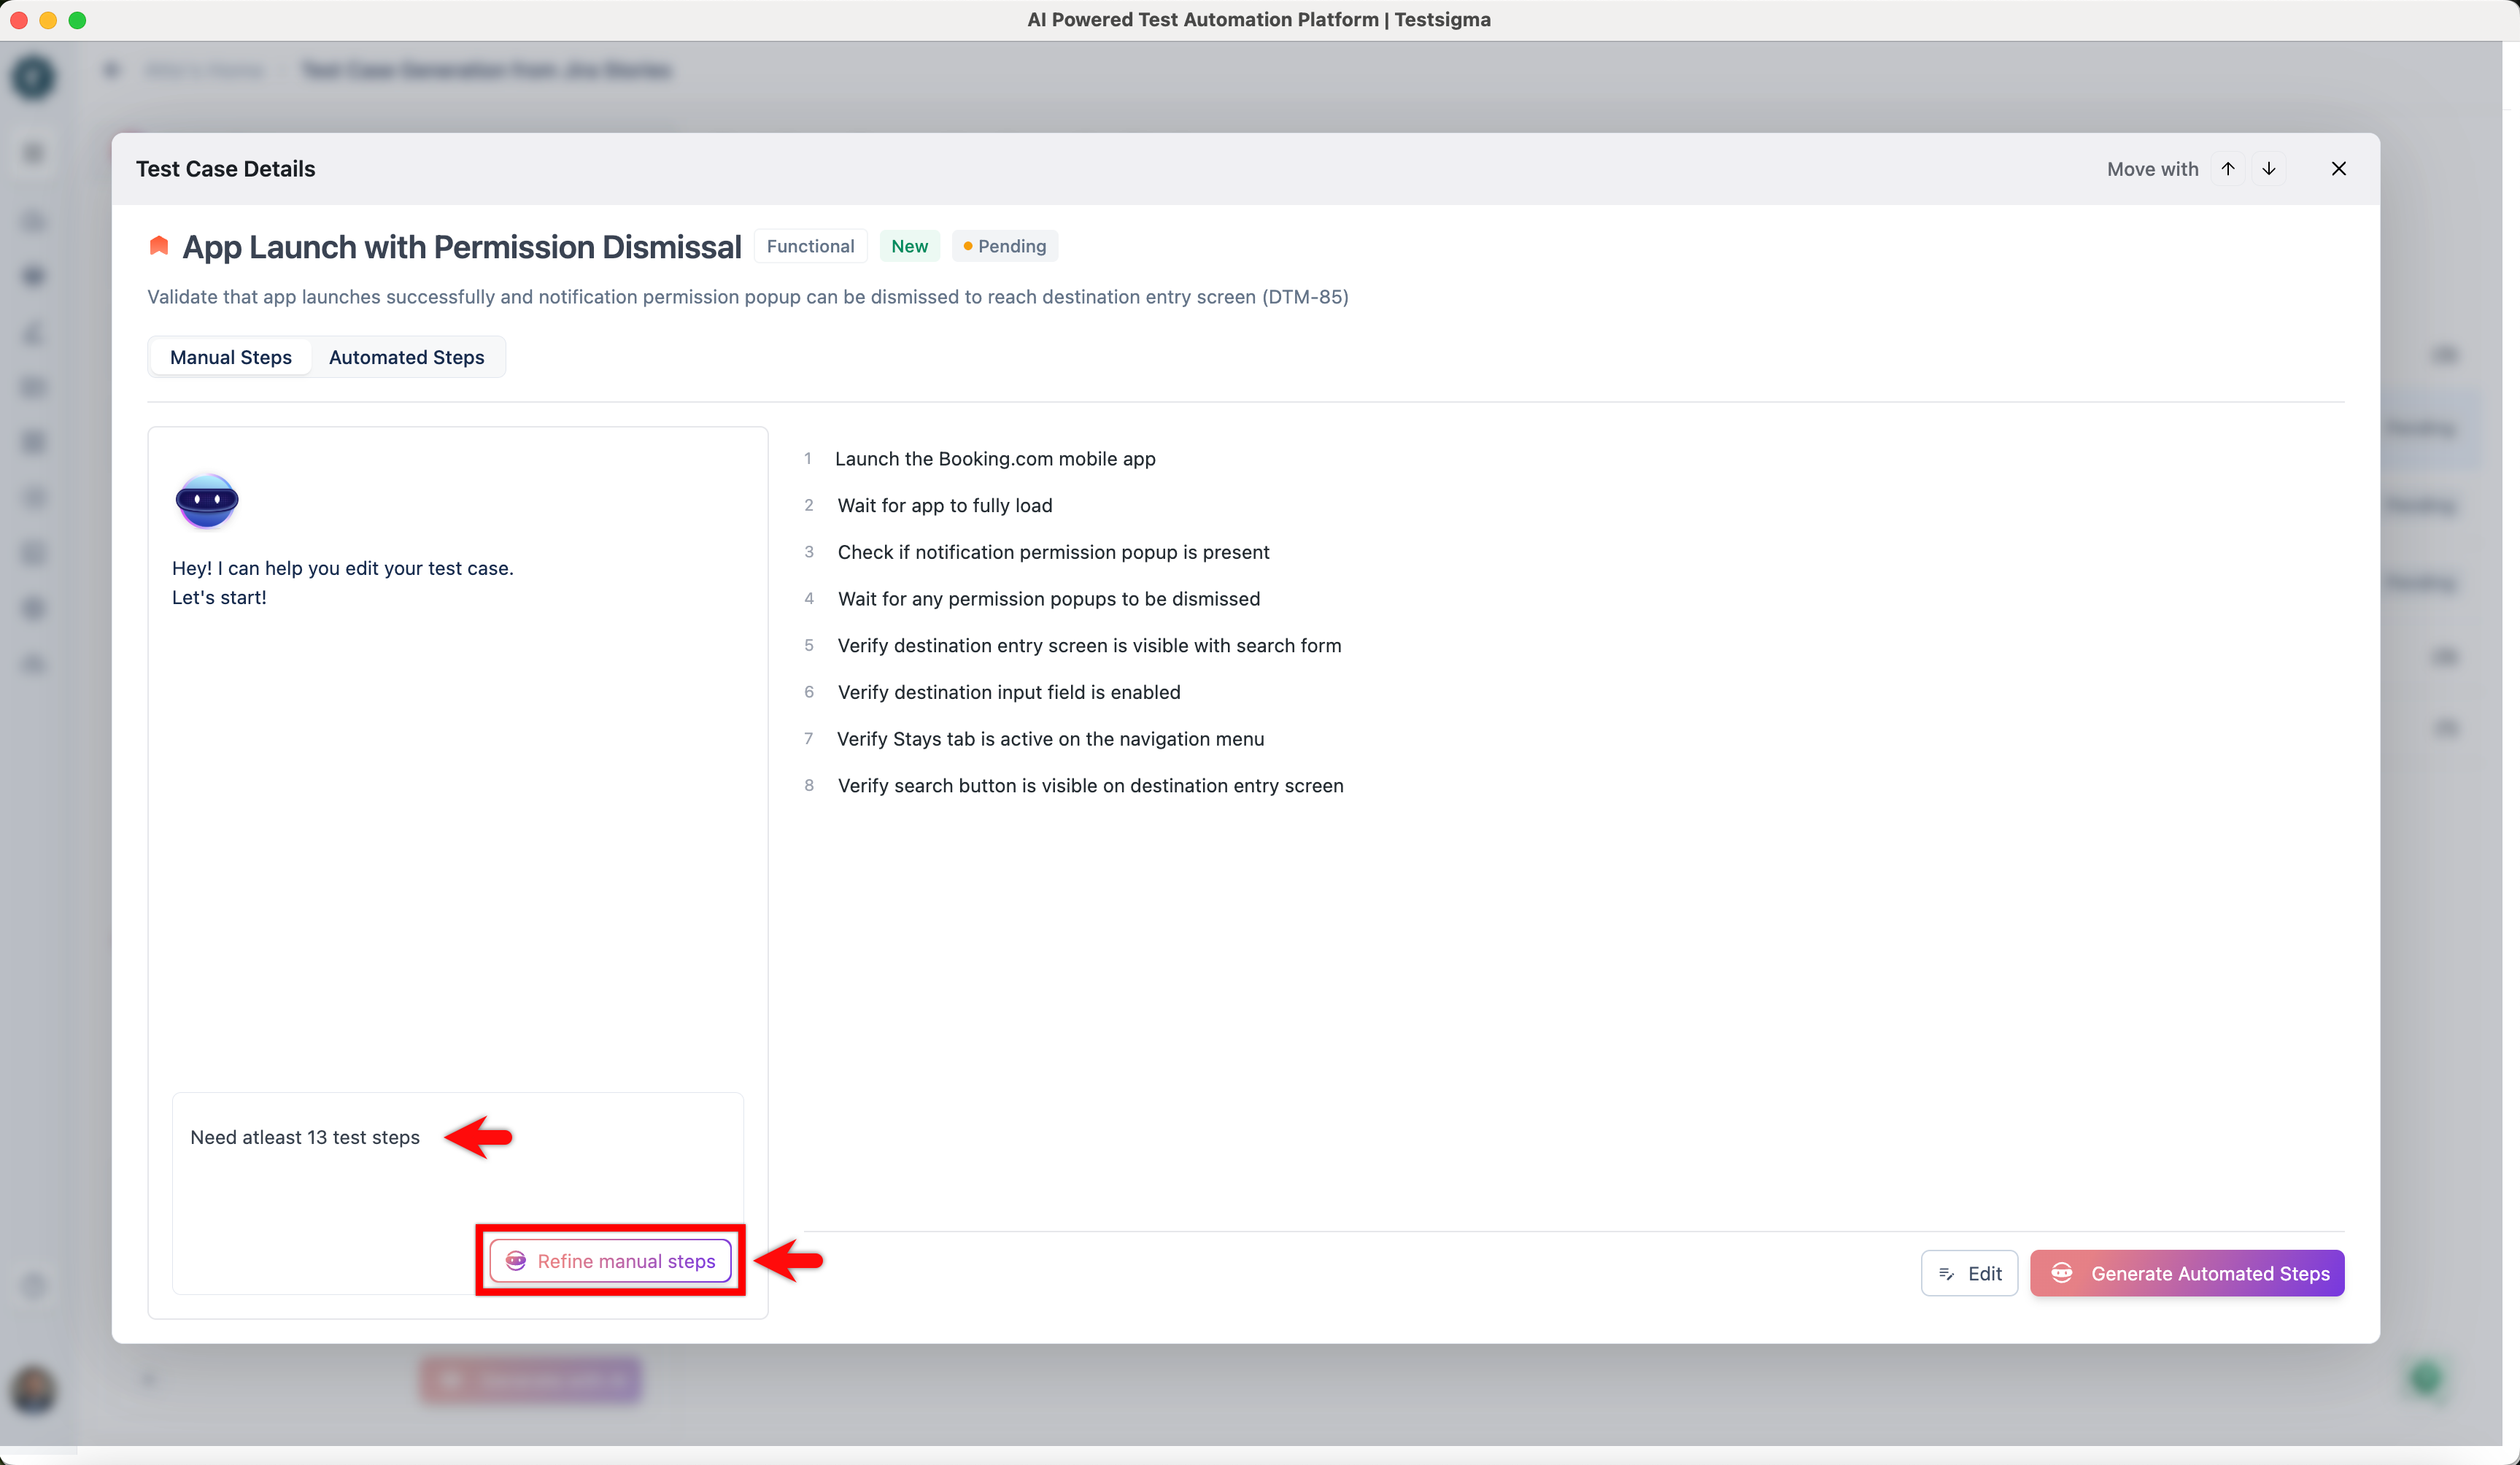This screenshot has width=2520, height=1465.
Task: Click the orange bookmark icon beside title
Action: pos(158,246)
